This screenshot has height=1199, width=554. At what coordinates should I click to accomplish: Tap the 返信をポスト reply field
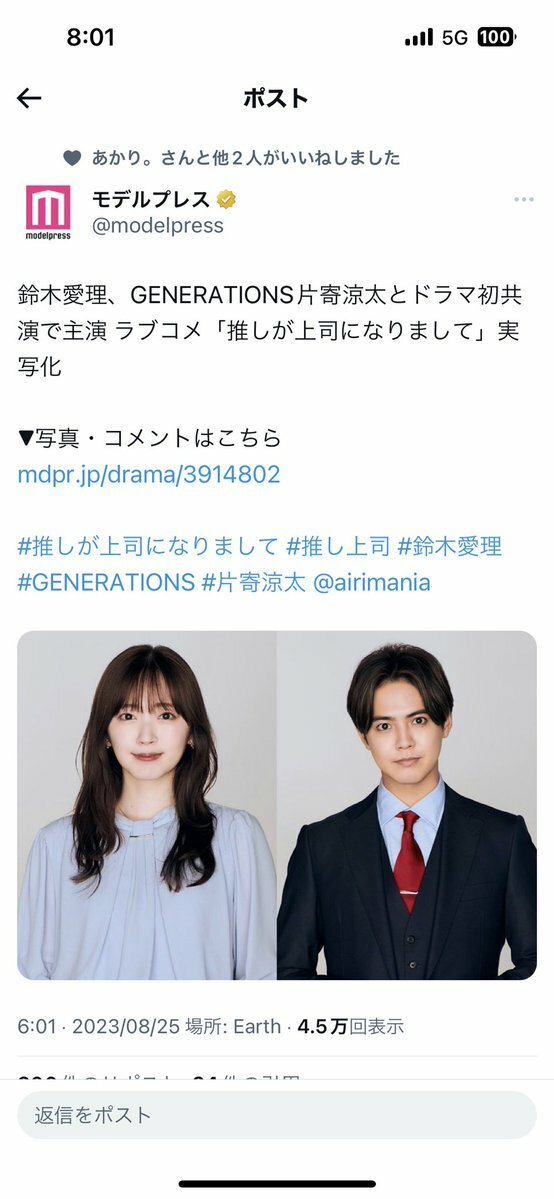coord(277,1115)
